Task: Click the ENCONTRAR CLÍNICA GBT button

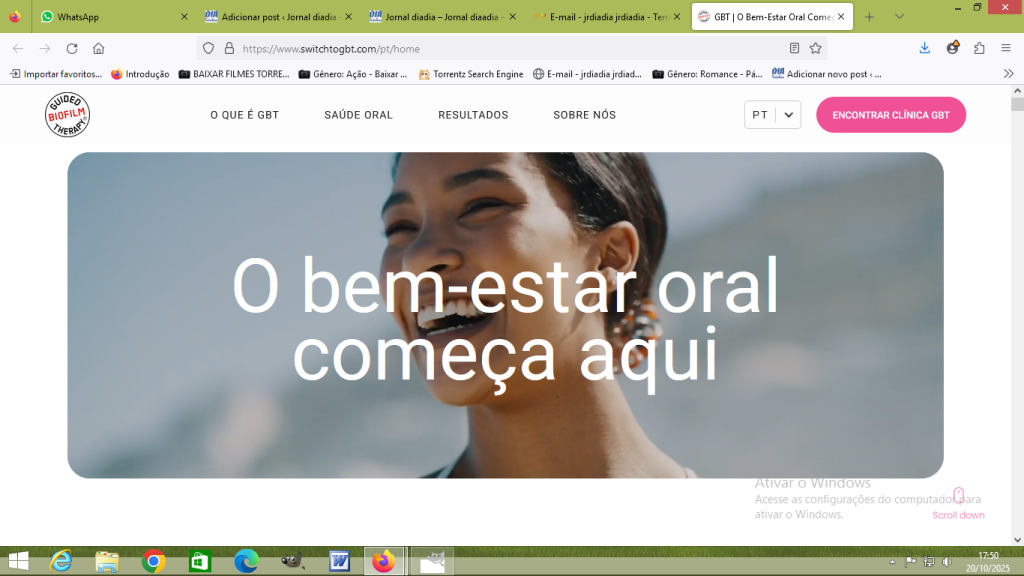Action: [890, 115]
